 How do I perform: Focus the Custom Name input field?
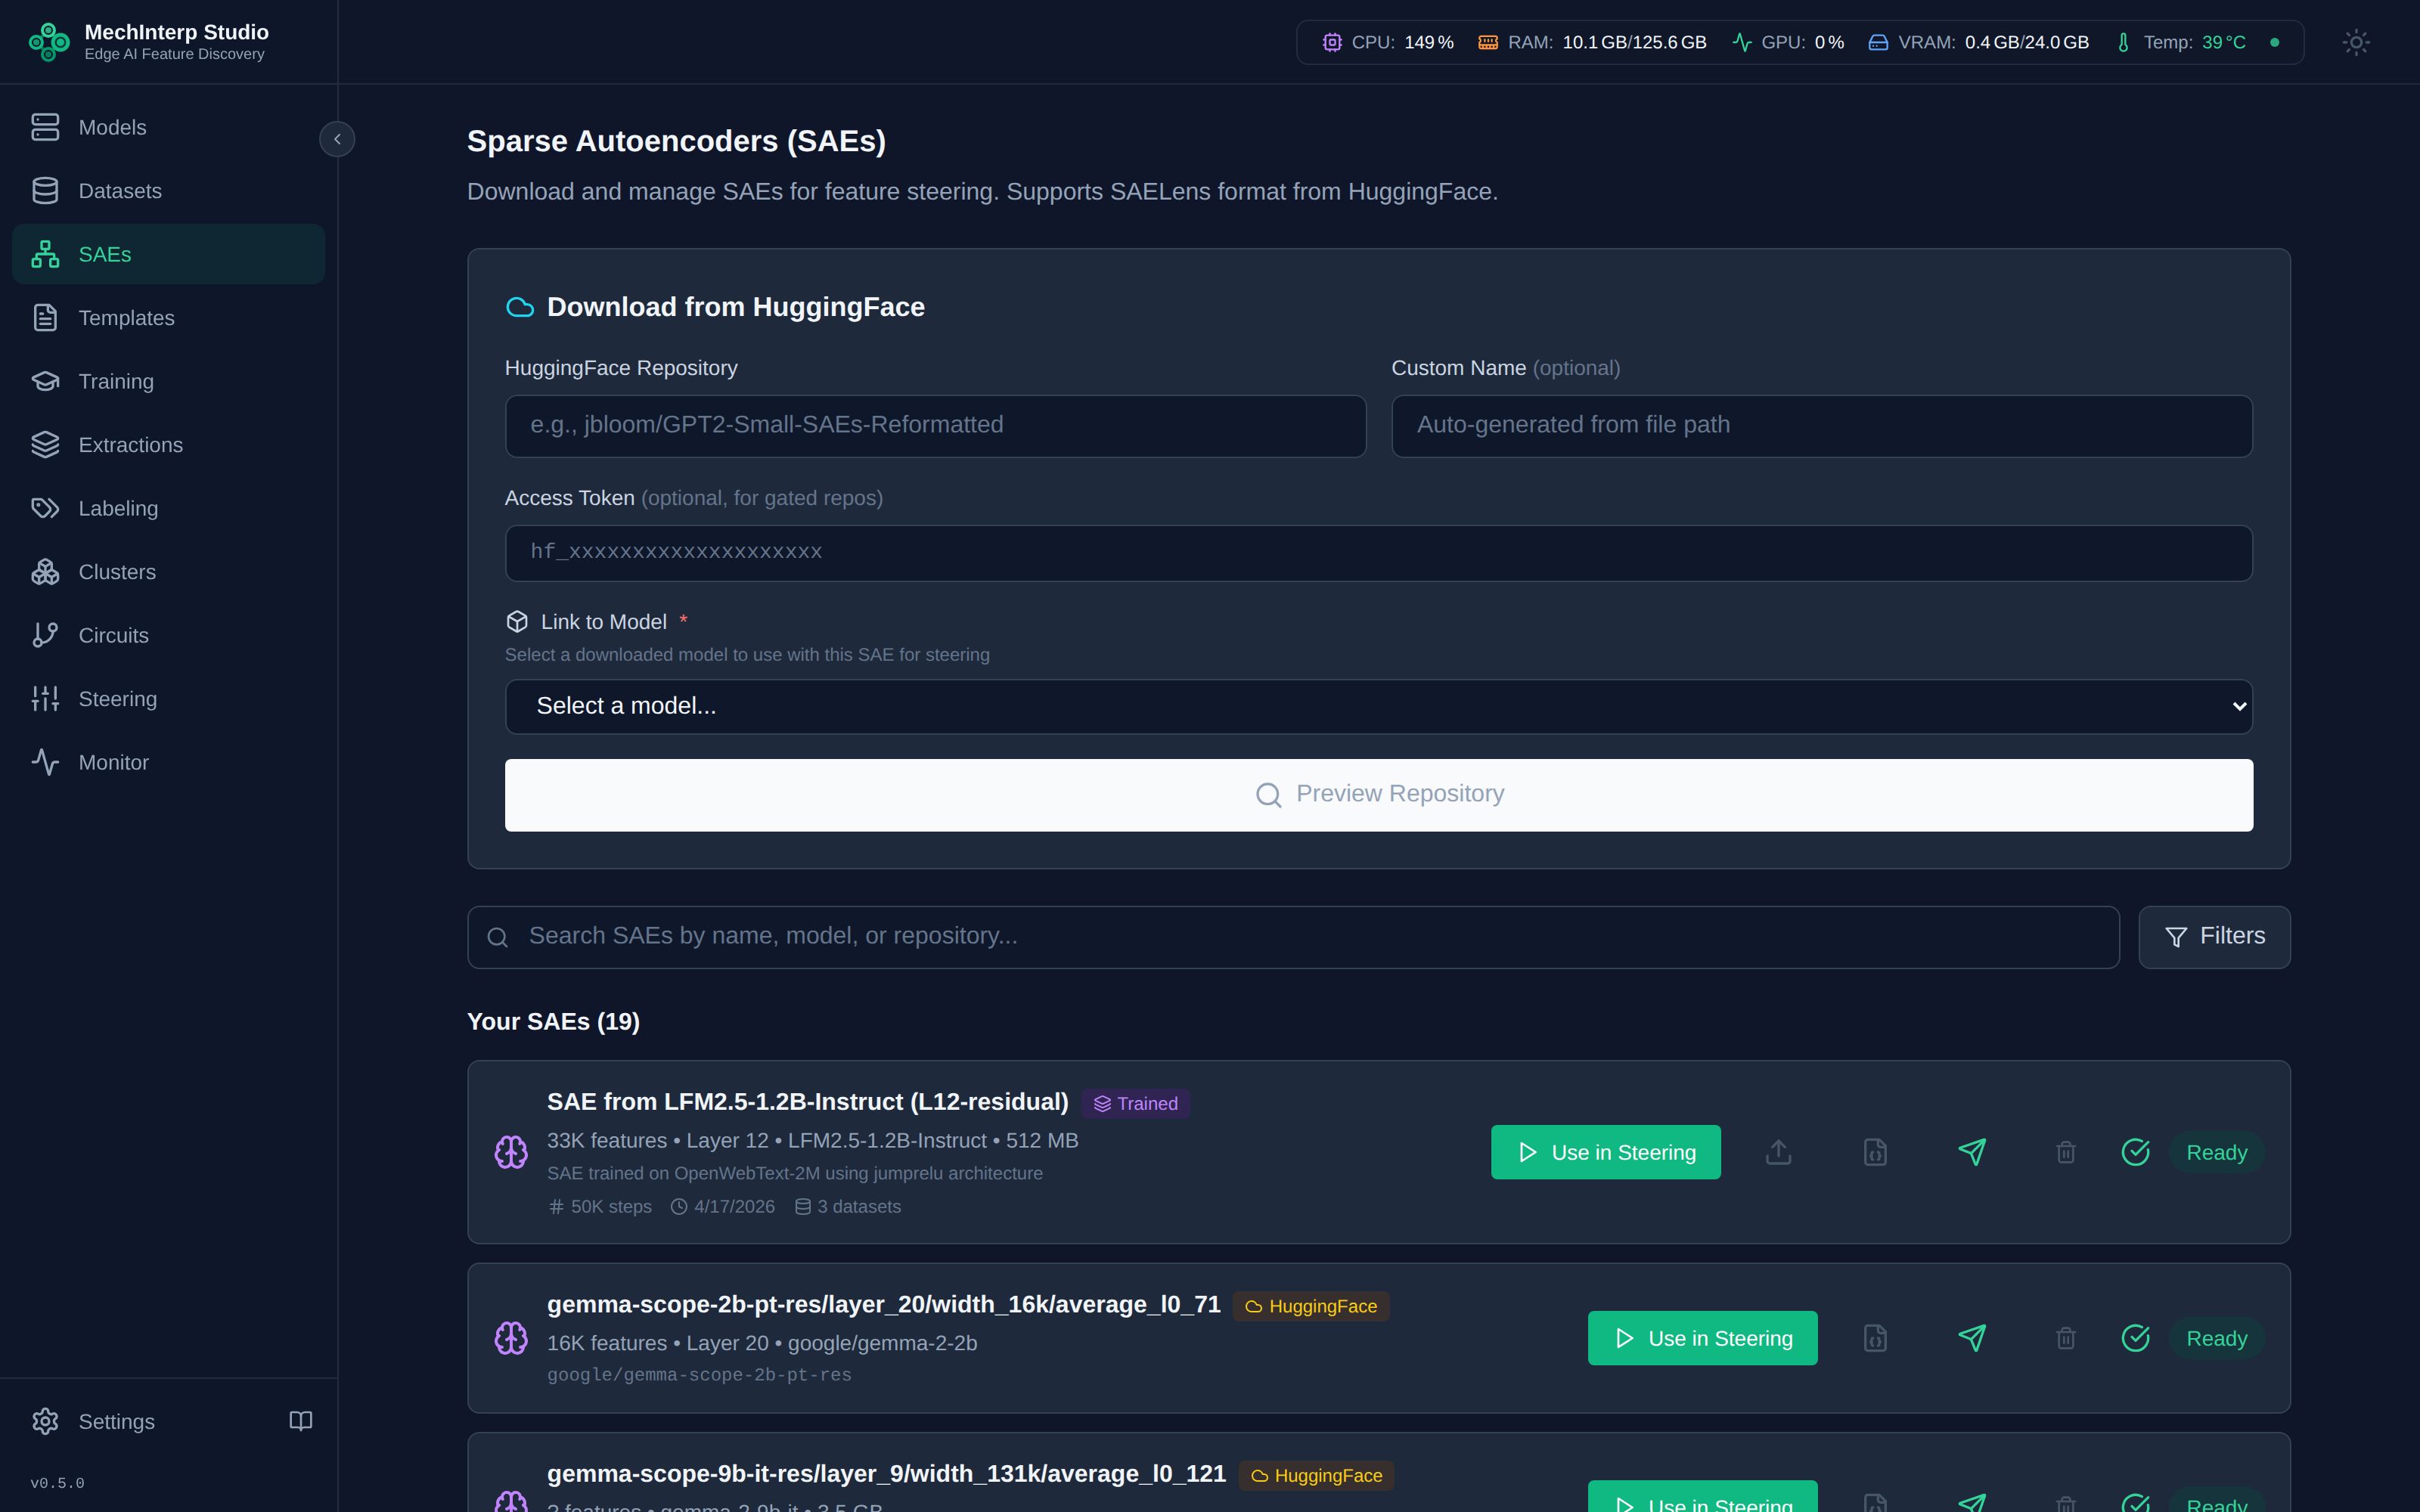pos(1821,426)
